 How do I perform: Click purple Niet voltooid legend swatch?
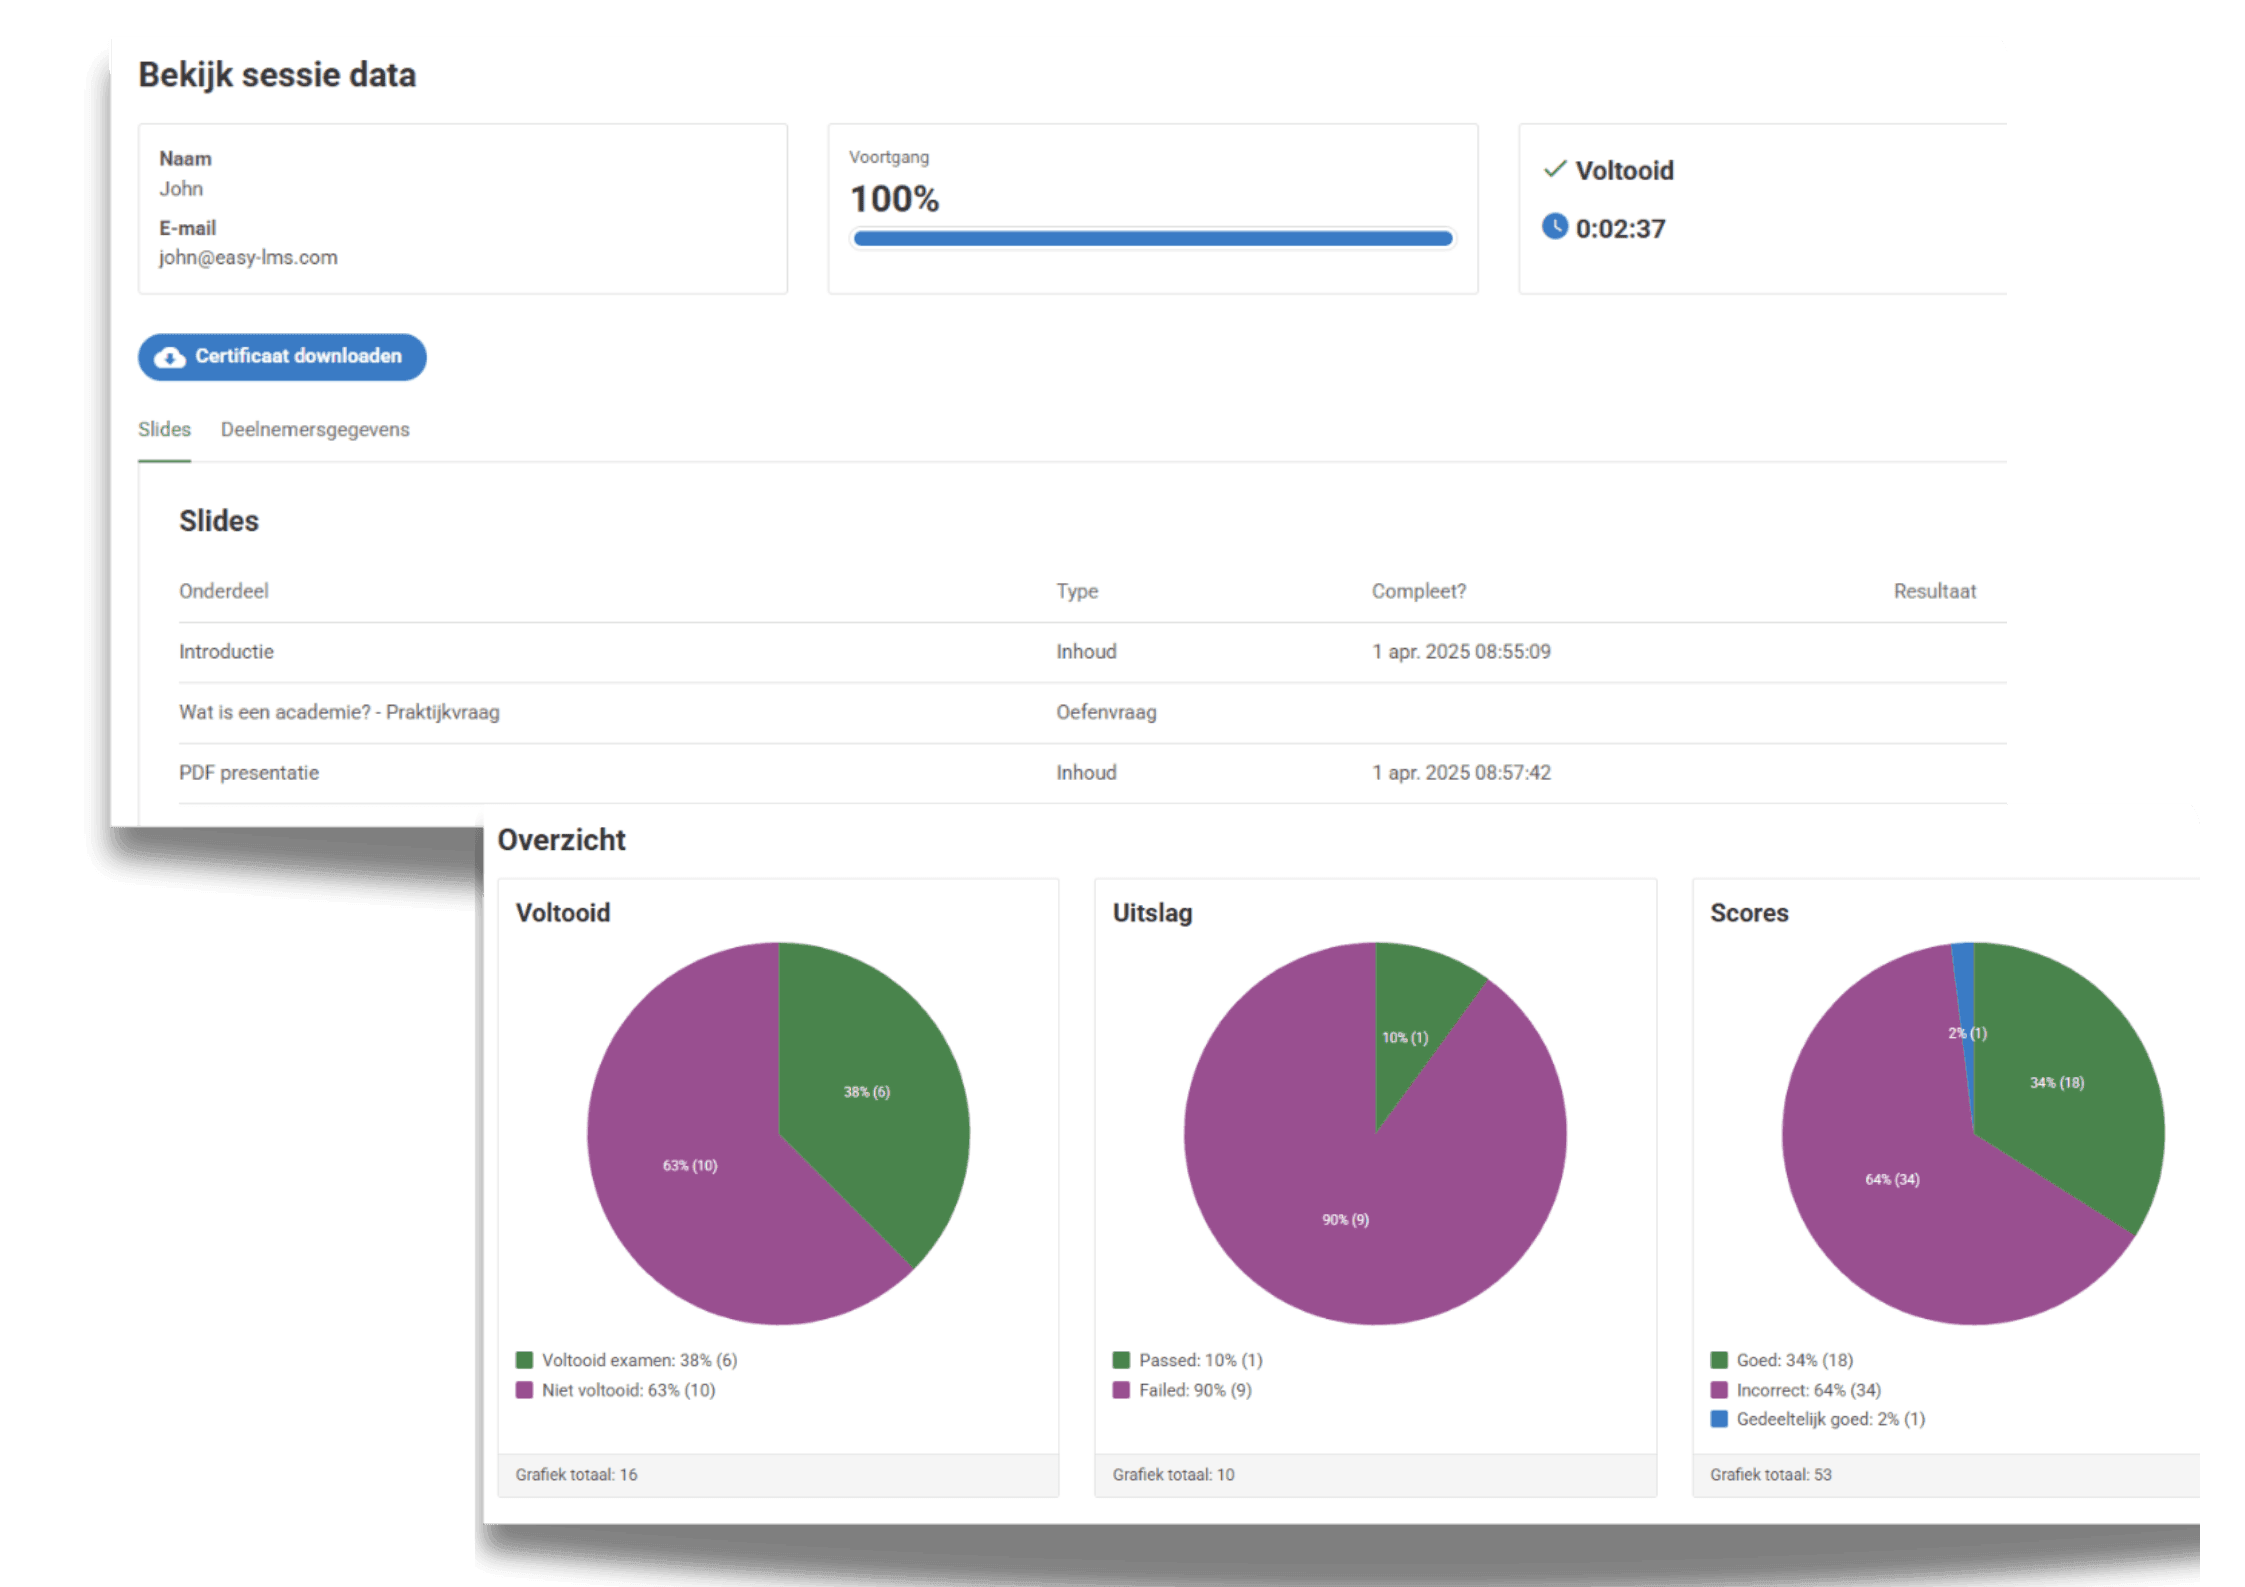tap(524, 1390)
